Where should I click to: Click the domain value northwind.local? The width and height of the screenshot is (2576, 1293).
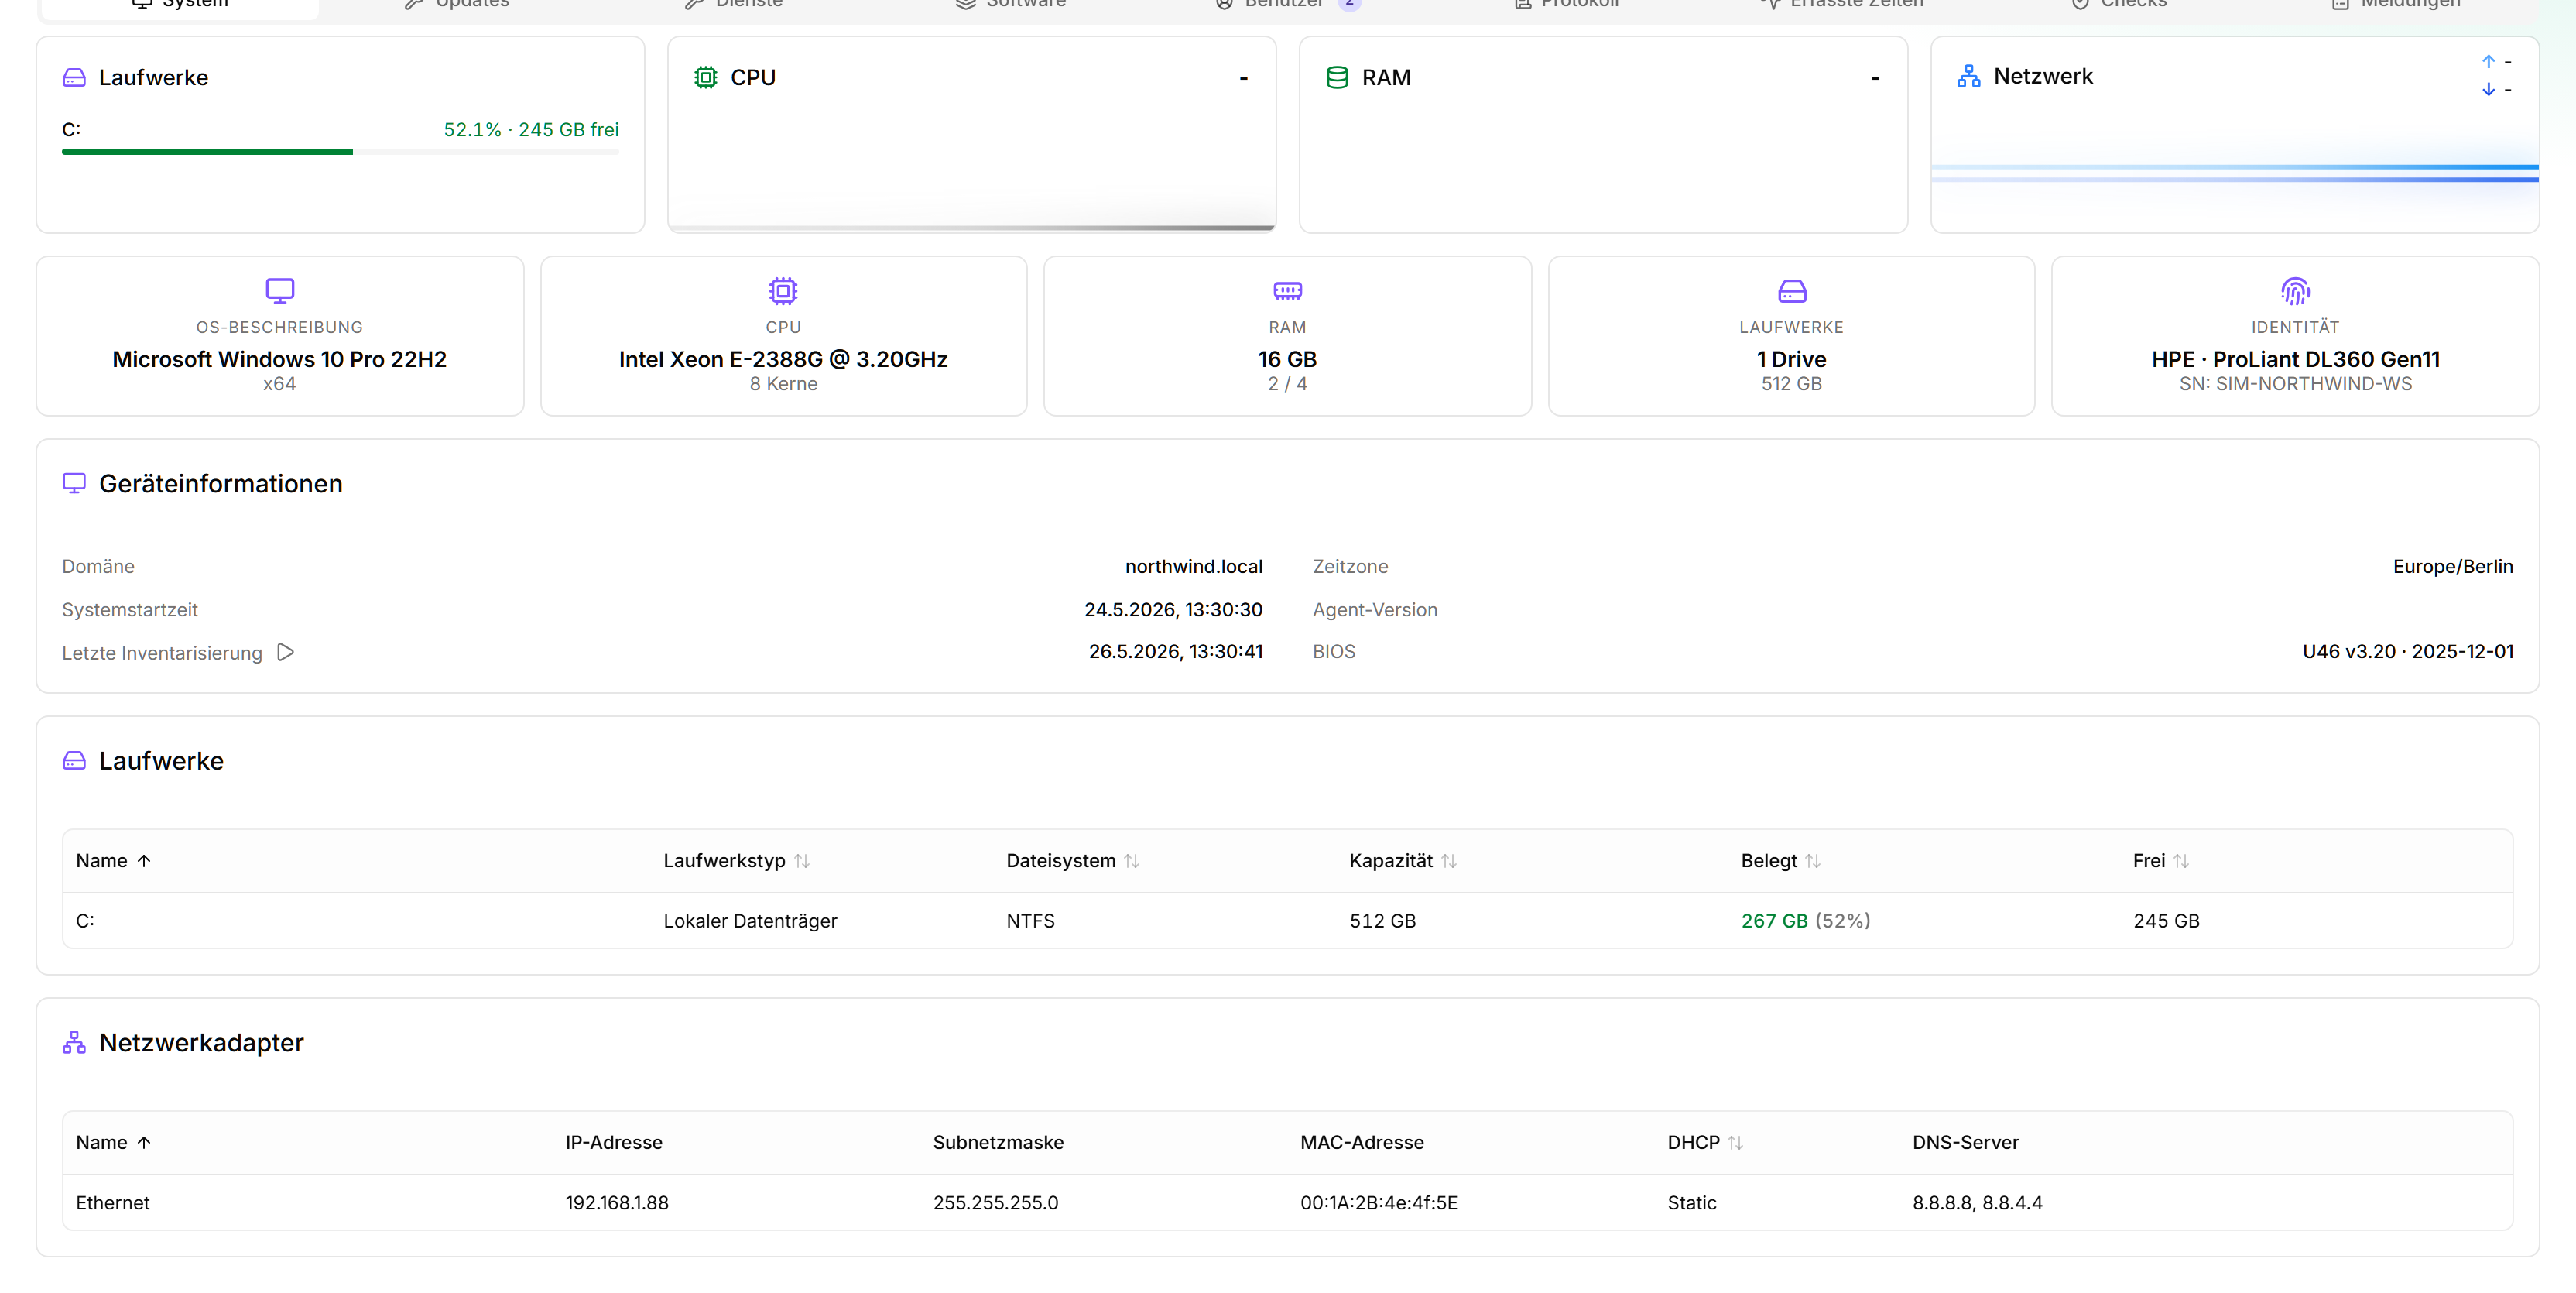[x=1194, y=567]
